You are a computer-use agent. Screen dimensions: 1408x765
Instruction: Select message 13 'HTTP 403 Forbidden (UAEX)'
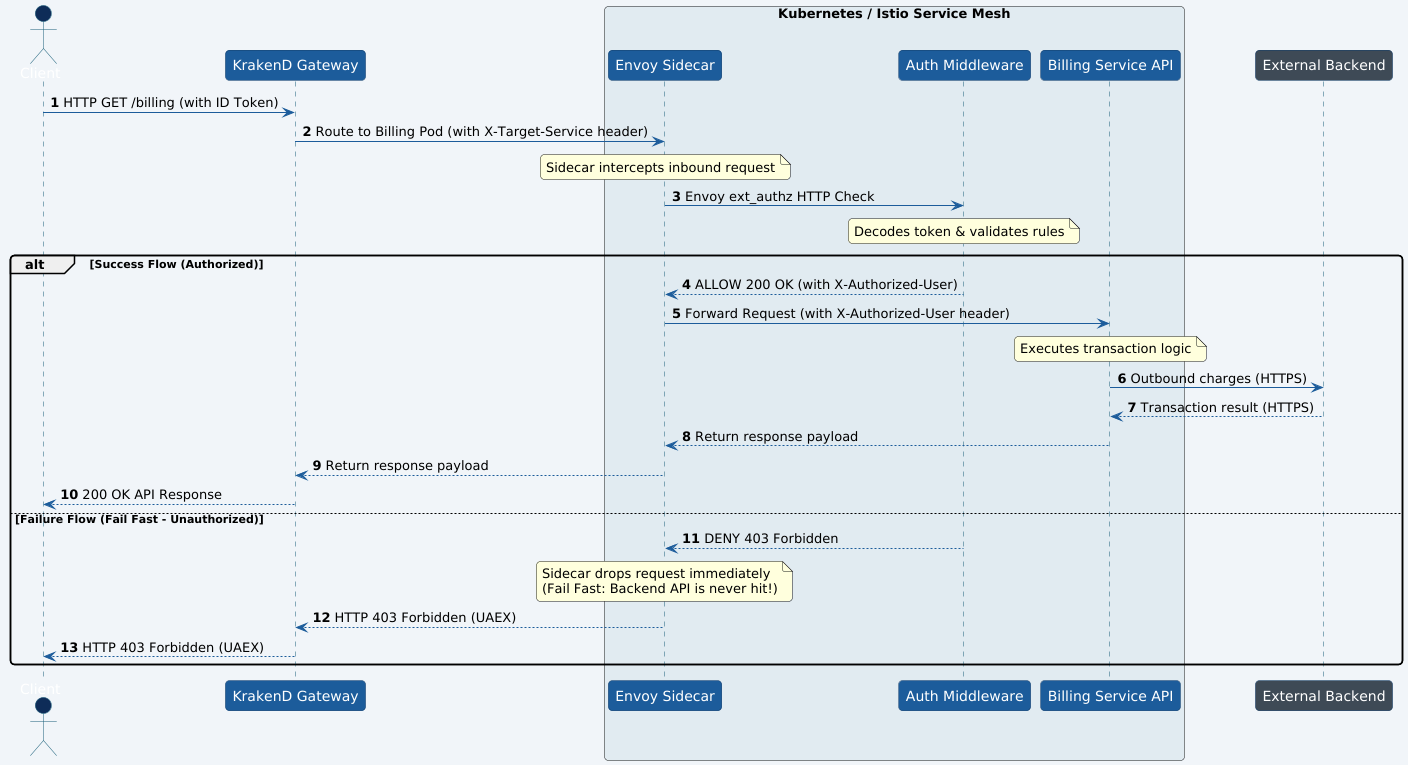(x=173, y=647)
